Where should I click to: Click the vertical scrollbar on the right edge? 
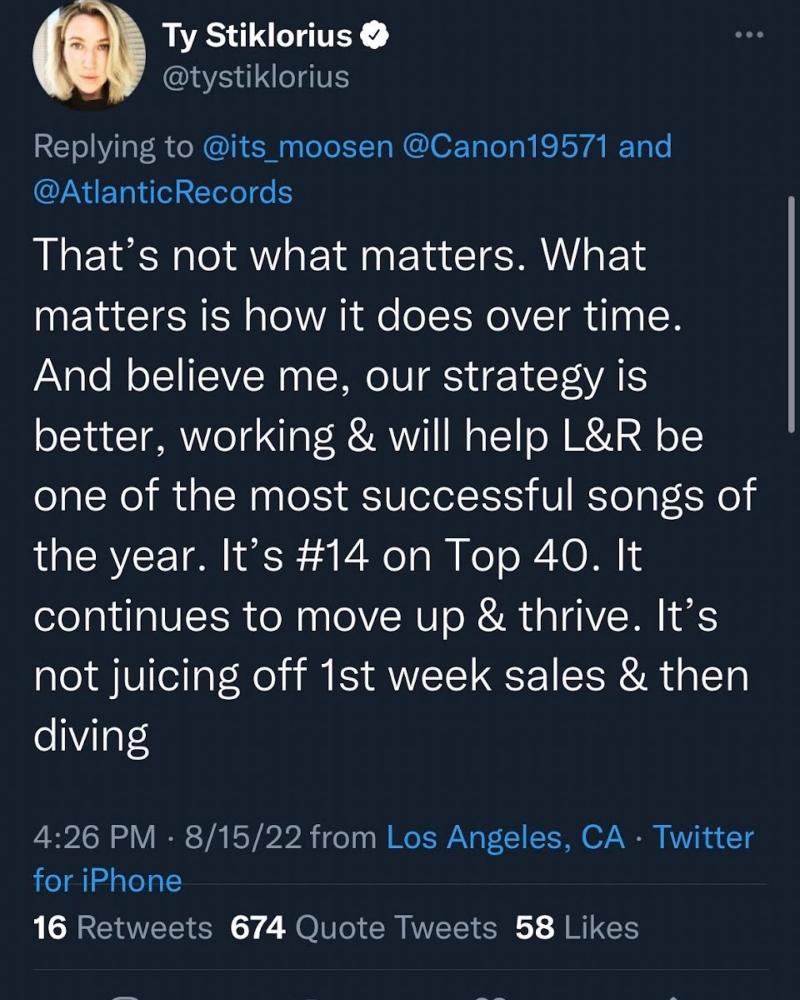pyautogui.click(x=792, y=315)
